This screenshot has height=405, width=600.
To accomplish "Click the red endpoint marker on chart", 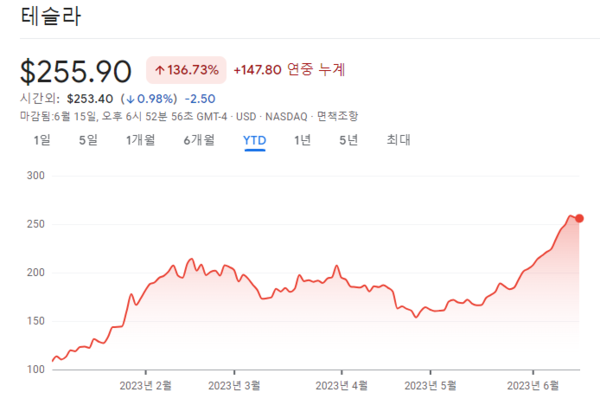I will [579, 219].
